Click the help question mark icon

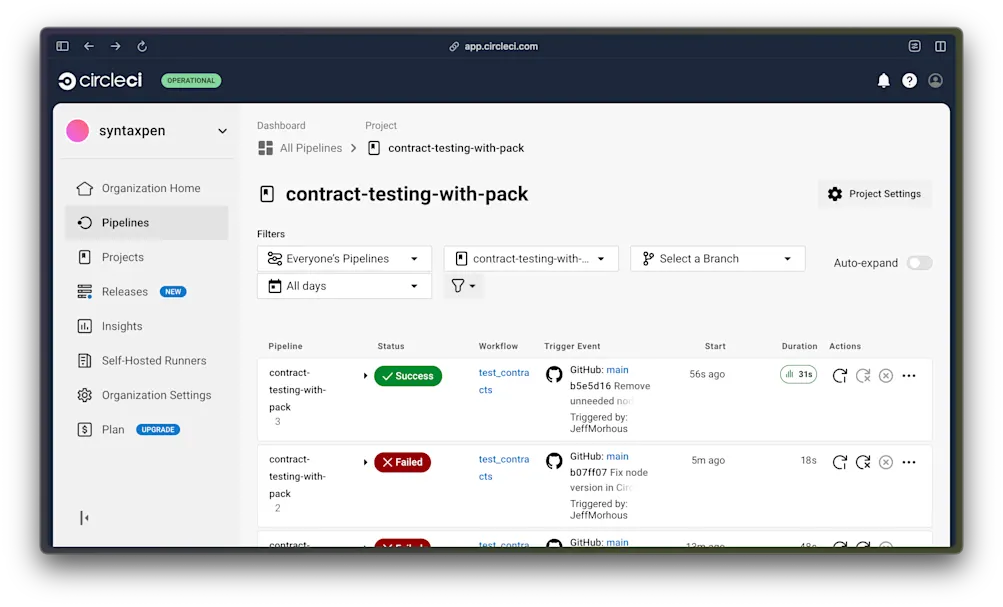click(909, 81)
